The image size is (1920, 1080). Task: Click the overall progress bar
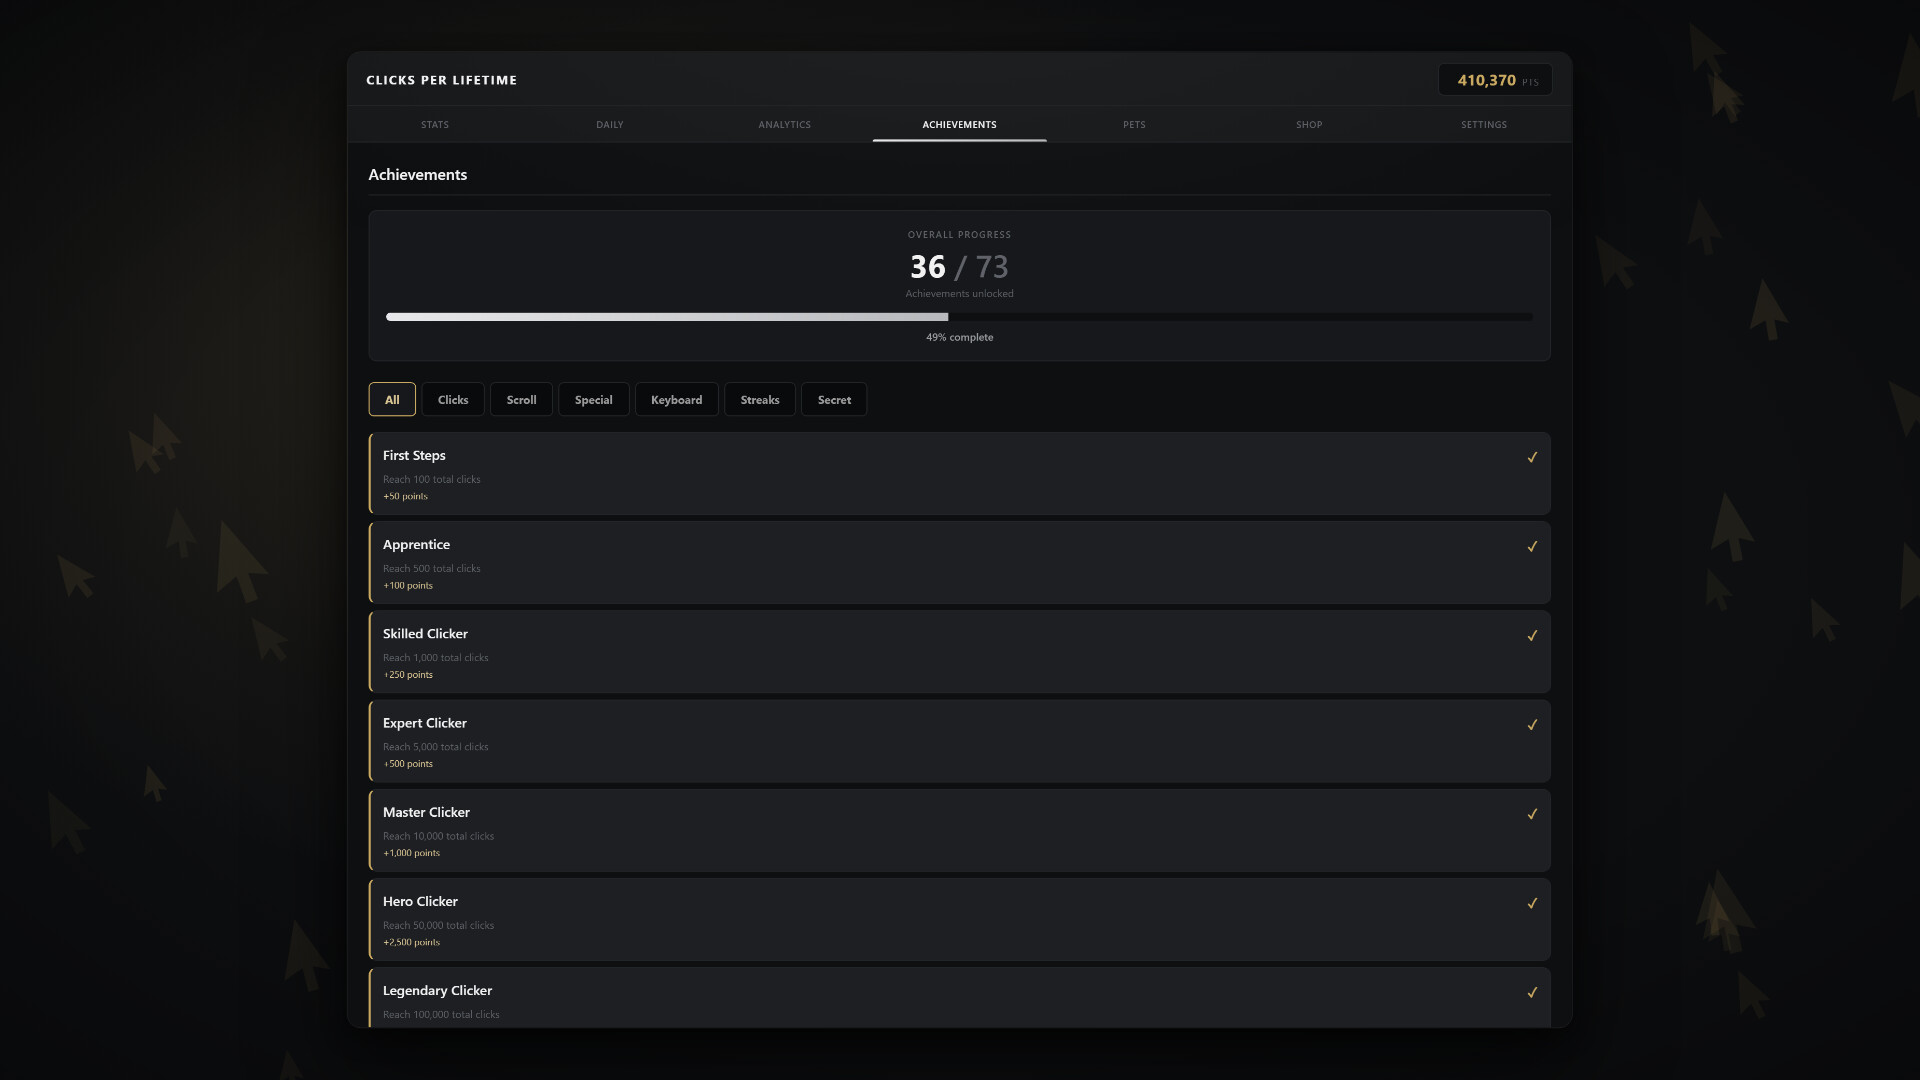tap(959, 317)
